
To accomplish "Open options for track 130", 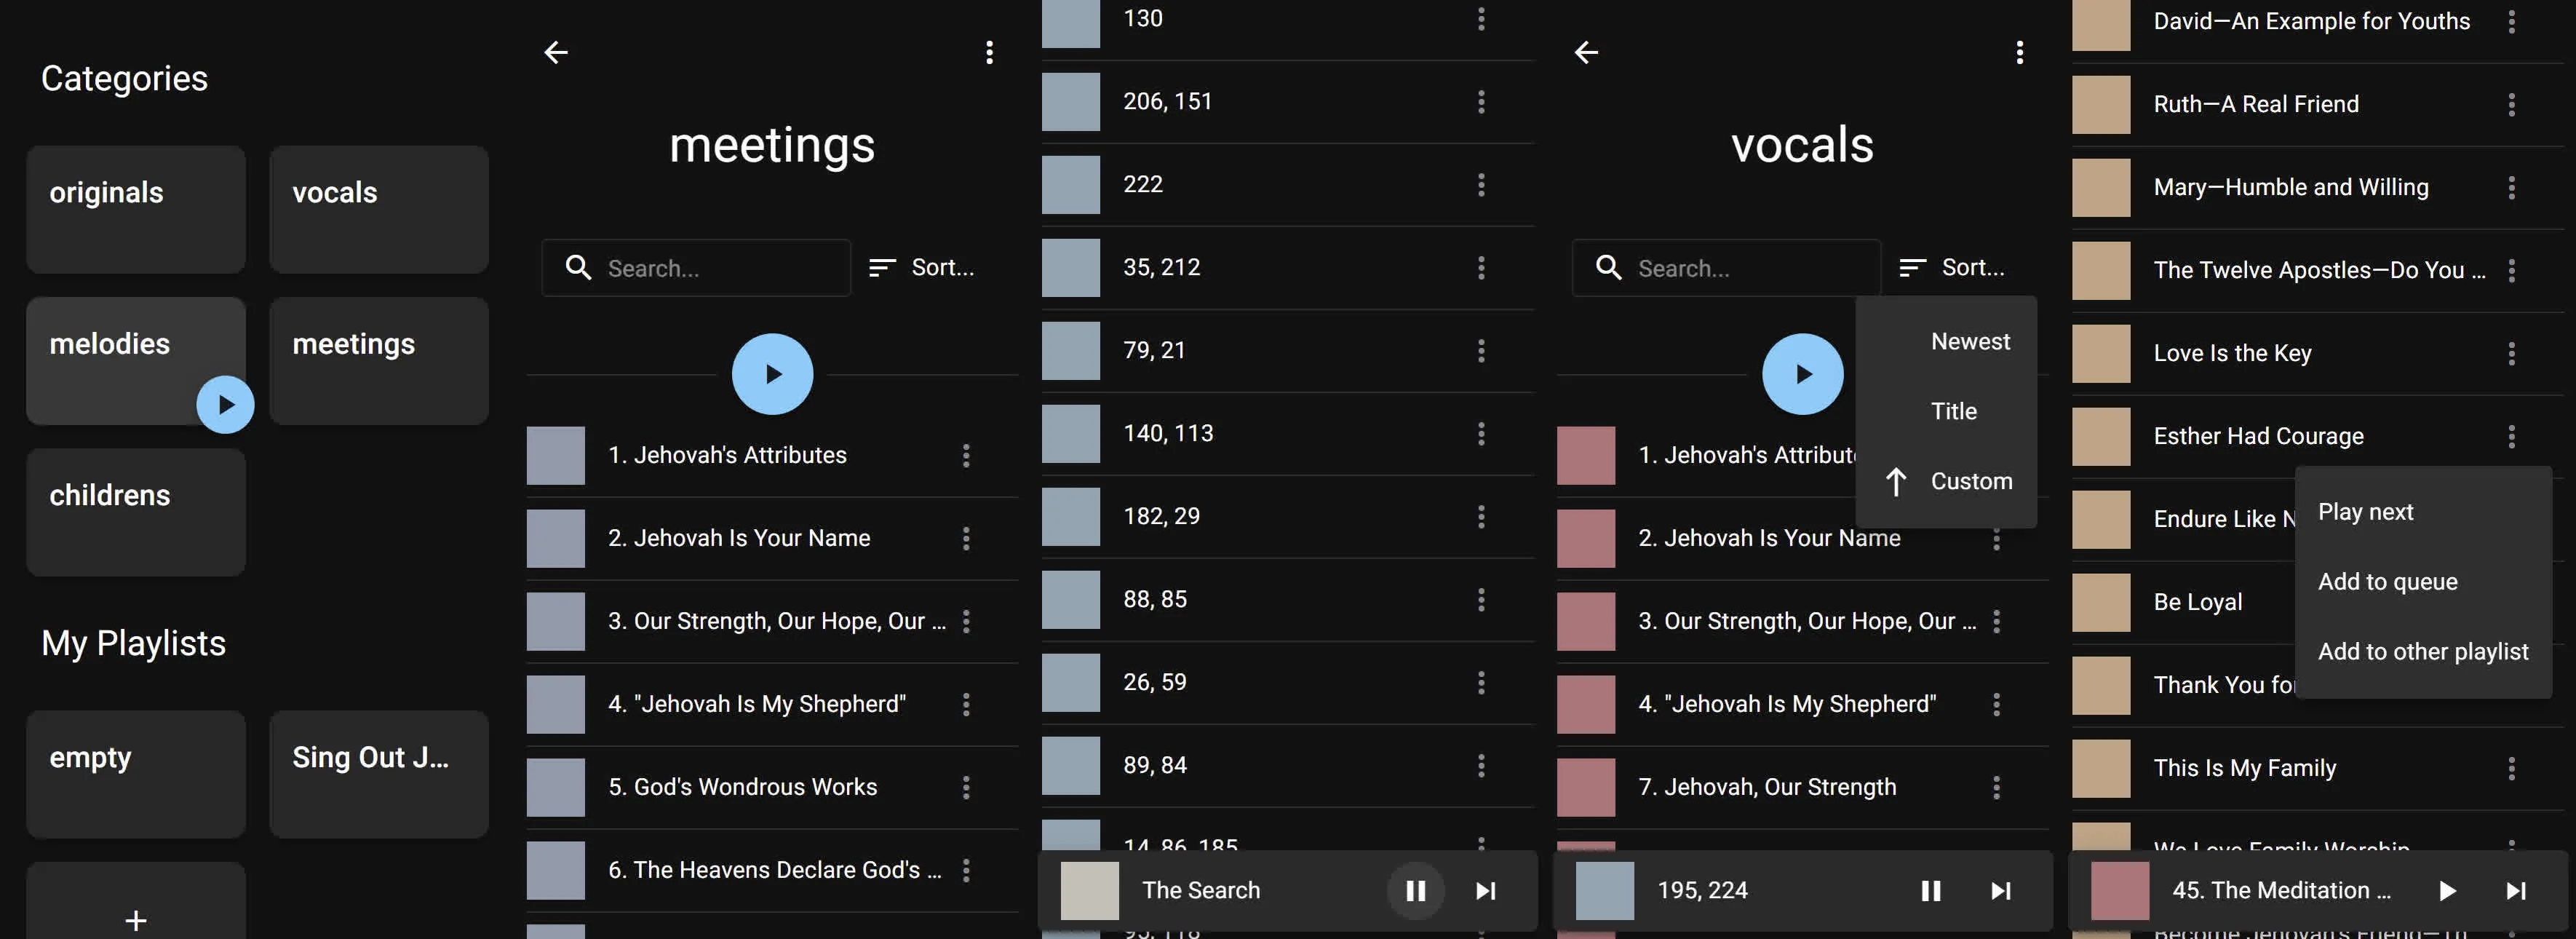I will tap(1481, 18).
